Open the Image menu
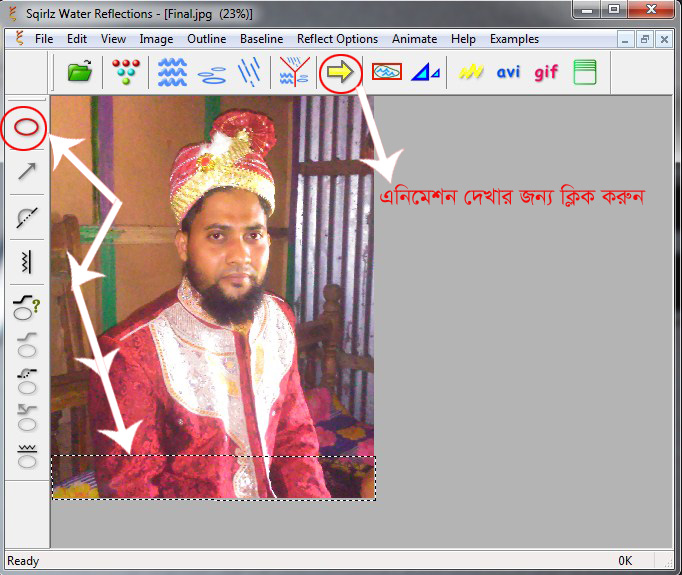The width and height of the screenshot is (682, 575). pos(156,39)
